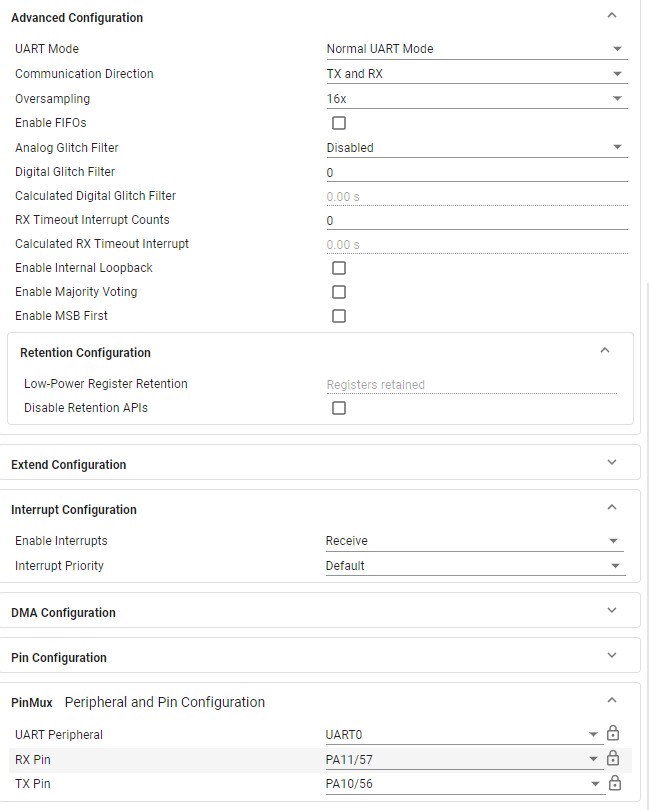Click the Digital Glitch Filter input field

(x=476, y=173)
